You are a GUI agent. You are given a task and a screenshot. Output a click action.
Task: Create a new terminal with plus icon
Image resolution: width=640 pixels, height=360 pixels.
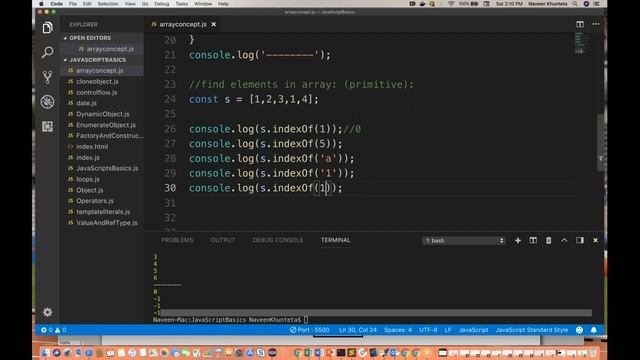(518, 240)
